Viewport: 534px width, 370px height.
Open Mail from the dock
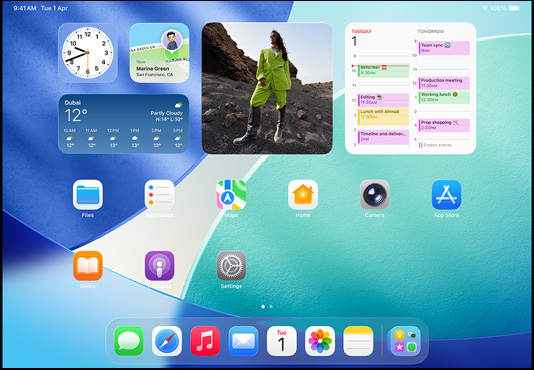tap(243, 341)
